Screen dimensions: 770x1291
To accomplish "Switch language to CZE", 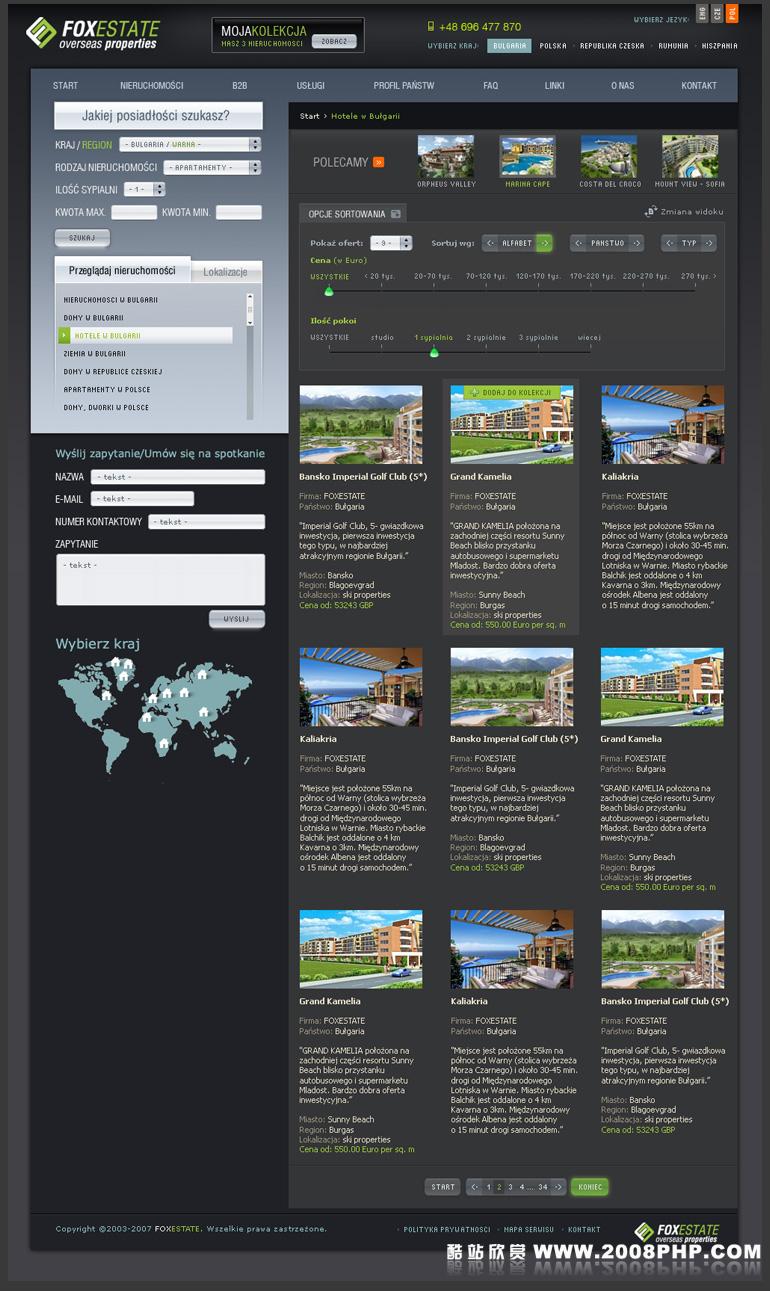I will (x=717, y=13).
